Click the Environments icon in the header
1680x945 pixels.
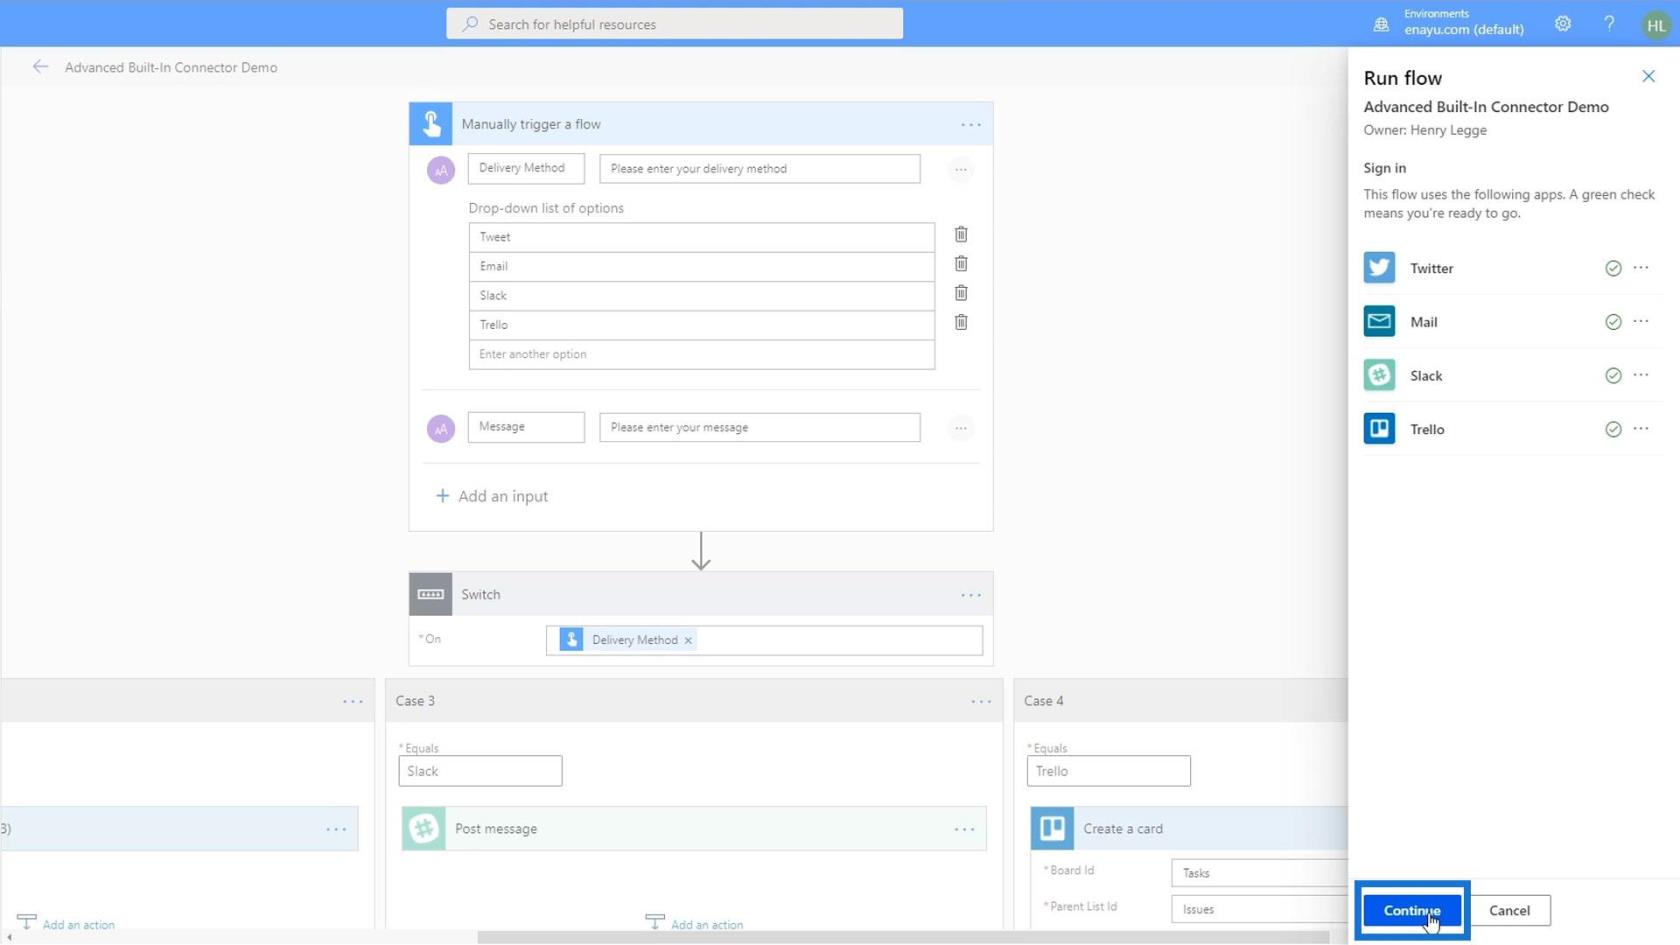pos(1381,24)
